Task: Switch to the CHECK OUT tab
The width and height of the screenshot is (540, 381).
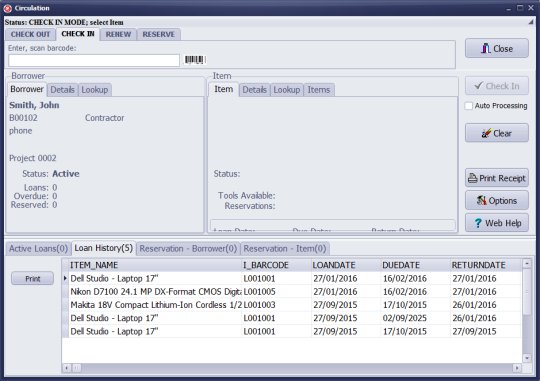Action: (30, 34)
